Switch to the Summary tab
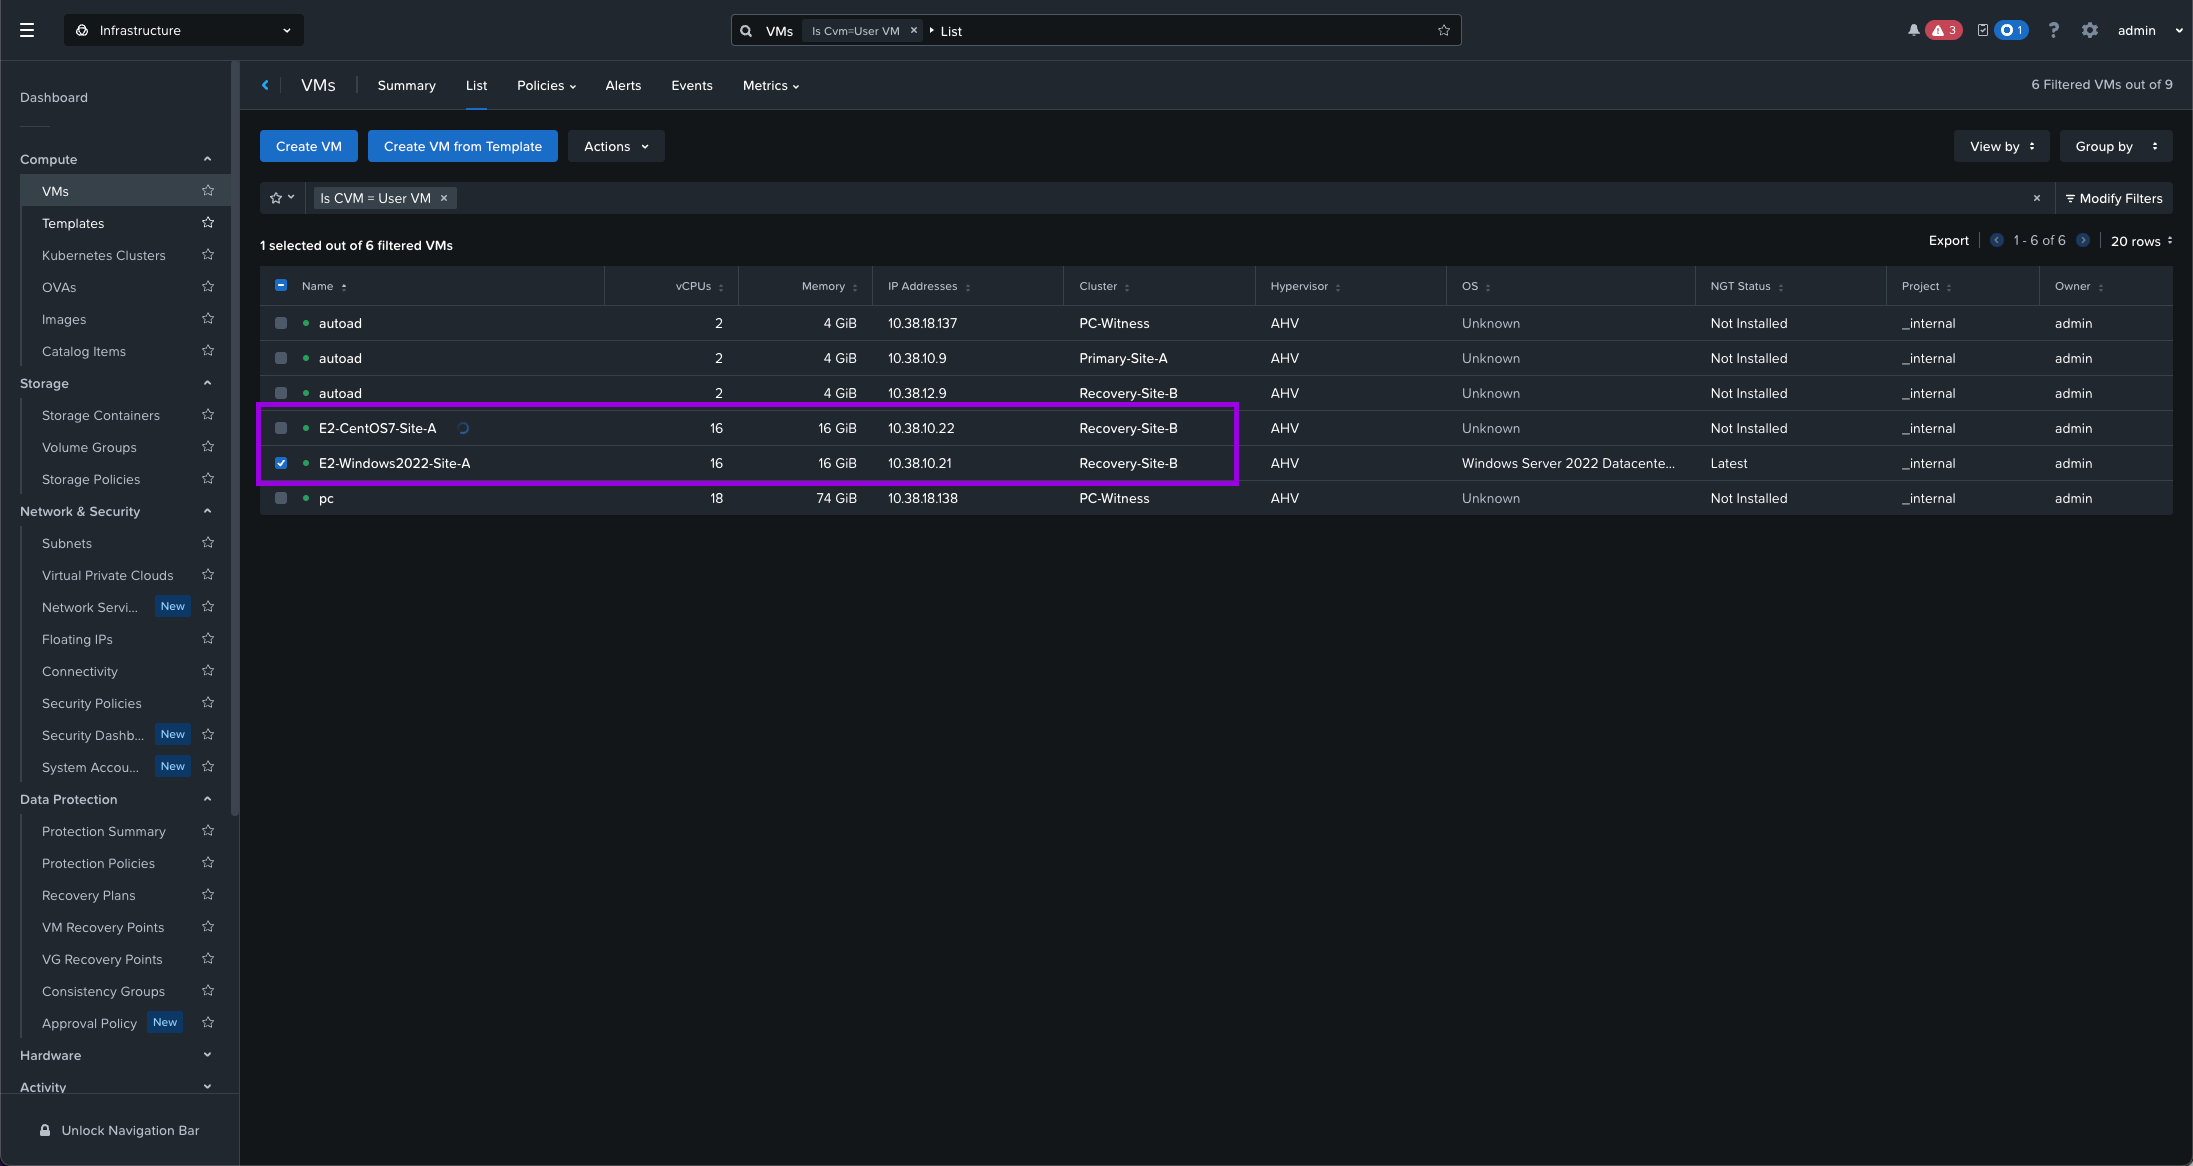Screen dimensions: 2193x1166 [x=406, y=85]
